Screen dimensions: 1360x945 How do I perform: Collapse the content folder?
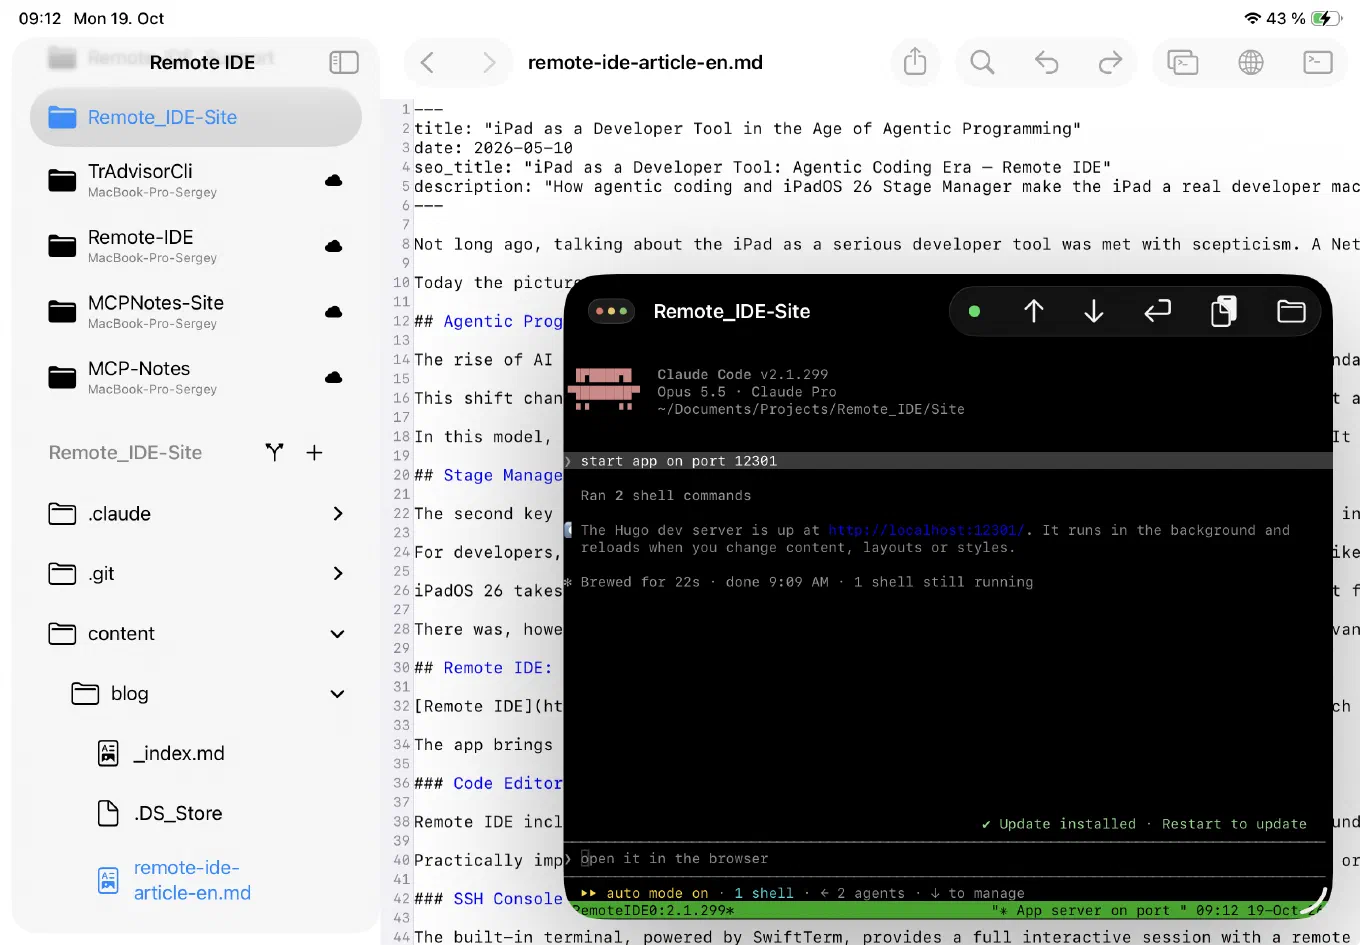[x=196, y=634]
